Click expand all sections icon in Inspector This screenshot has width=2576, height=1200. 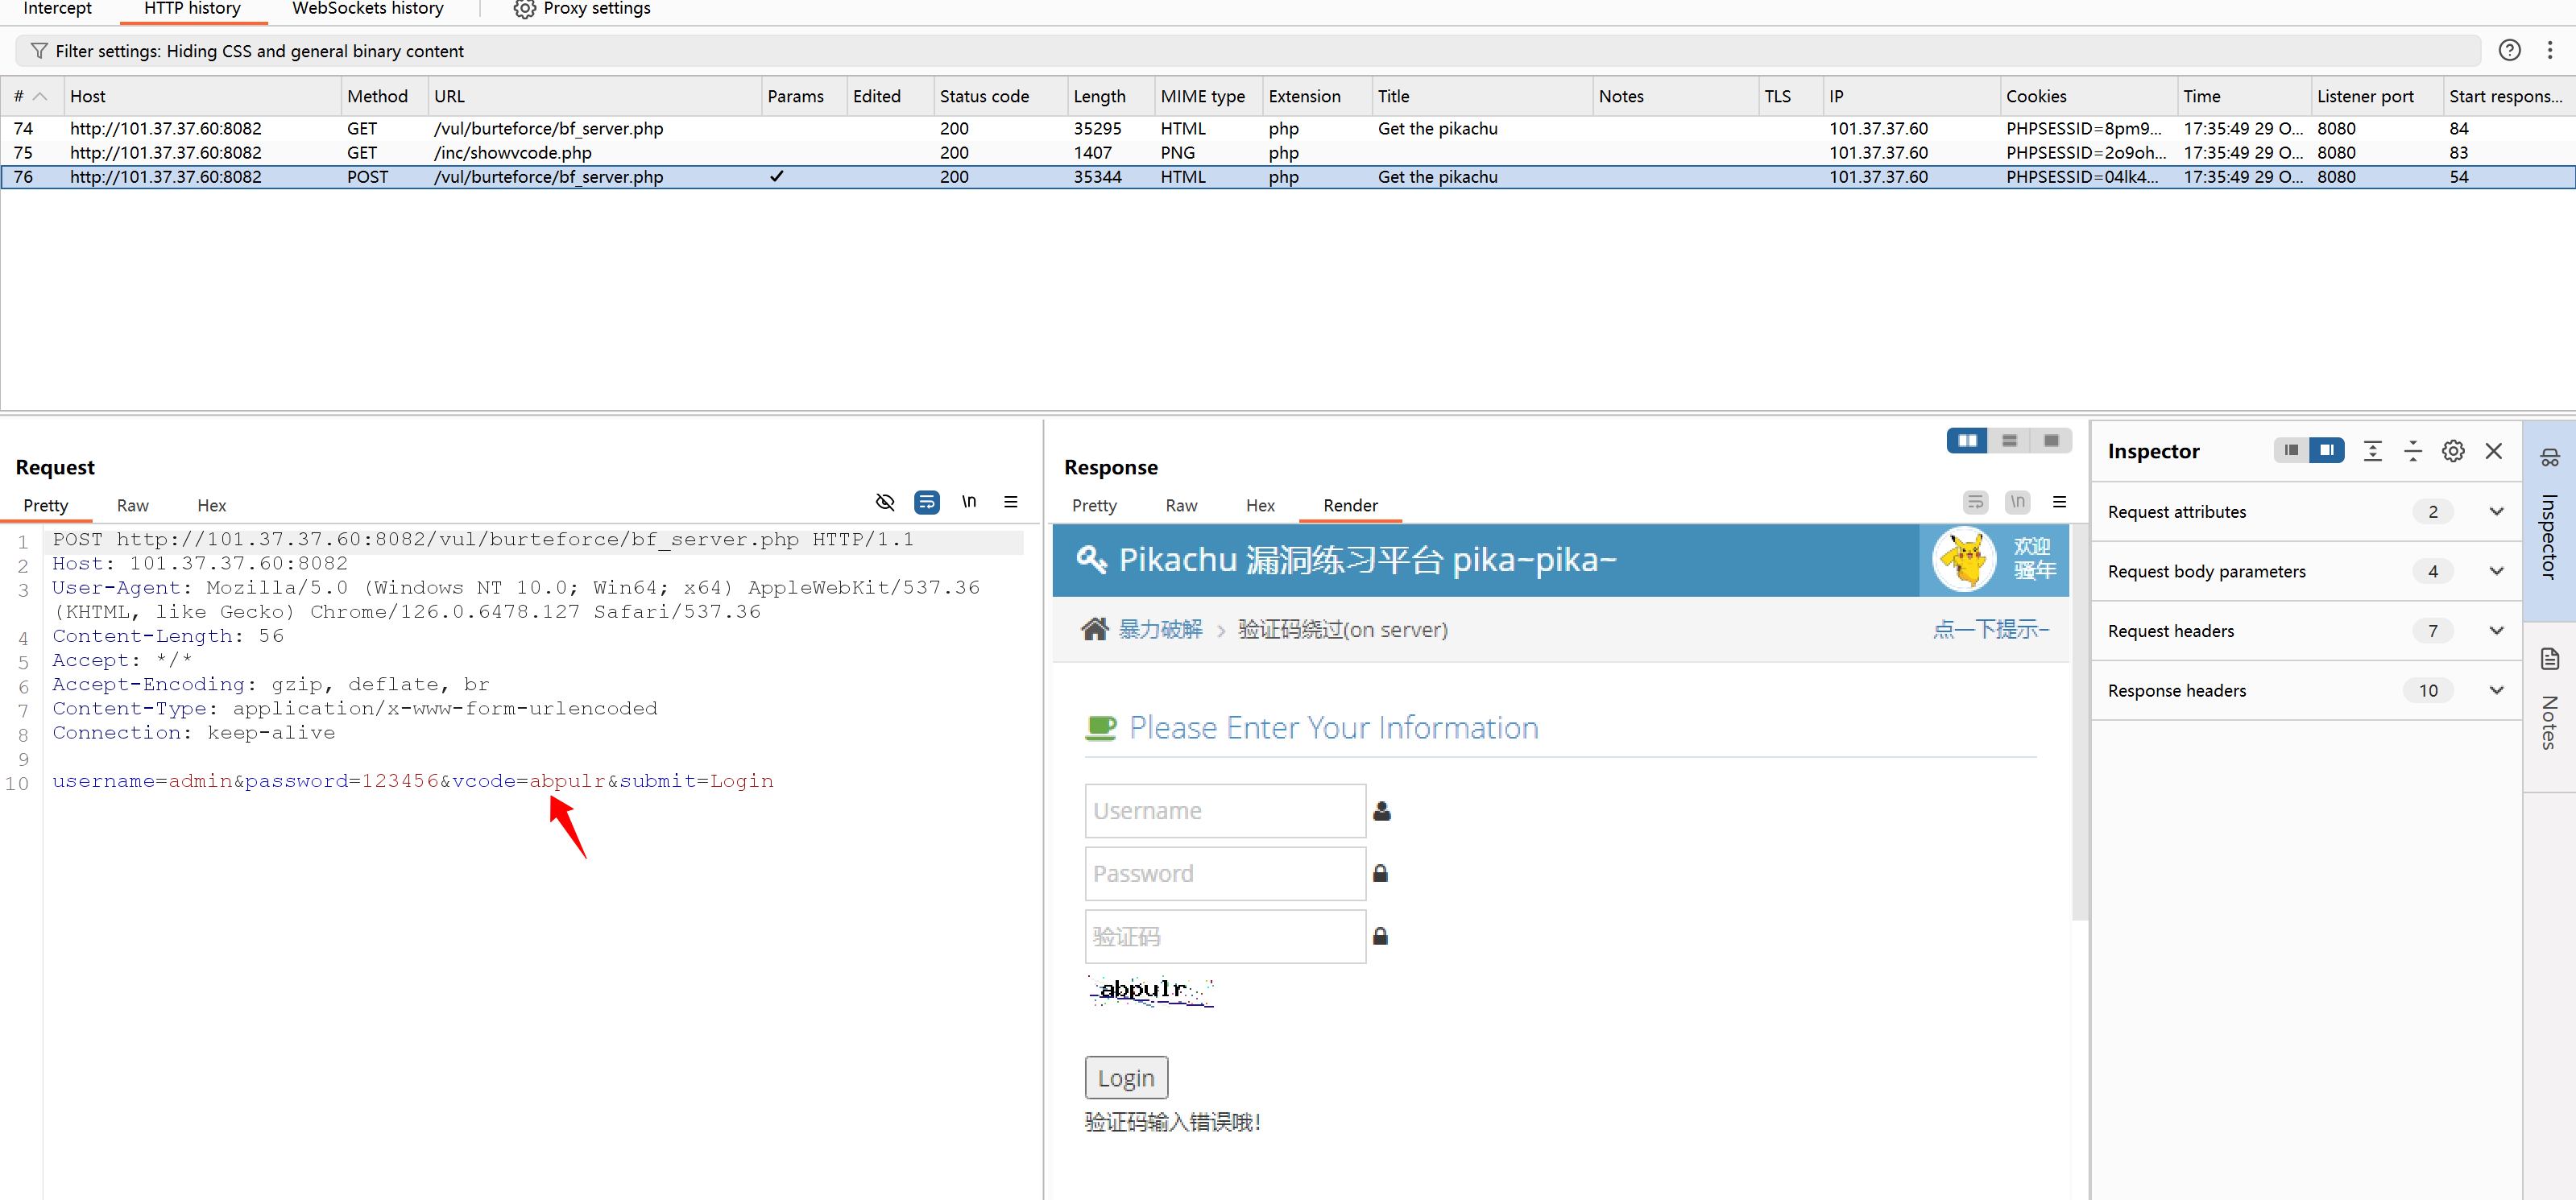click(2372, 451)
